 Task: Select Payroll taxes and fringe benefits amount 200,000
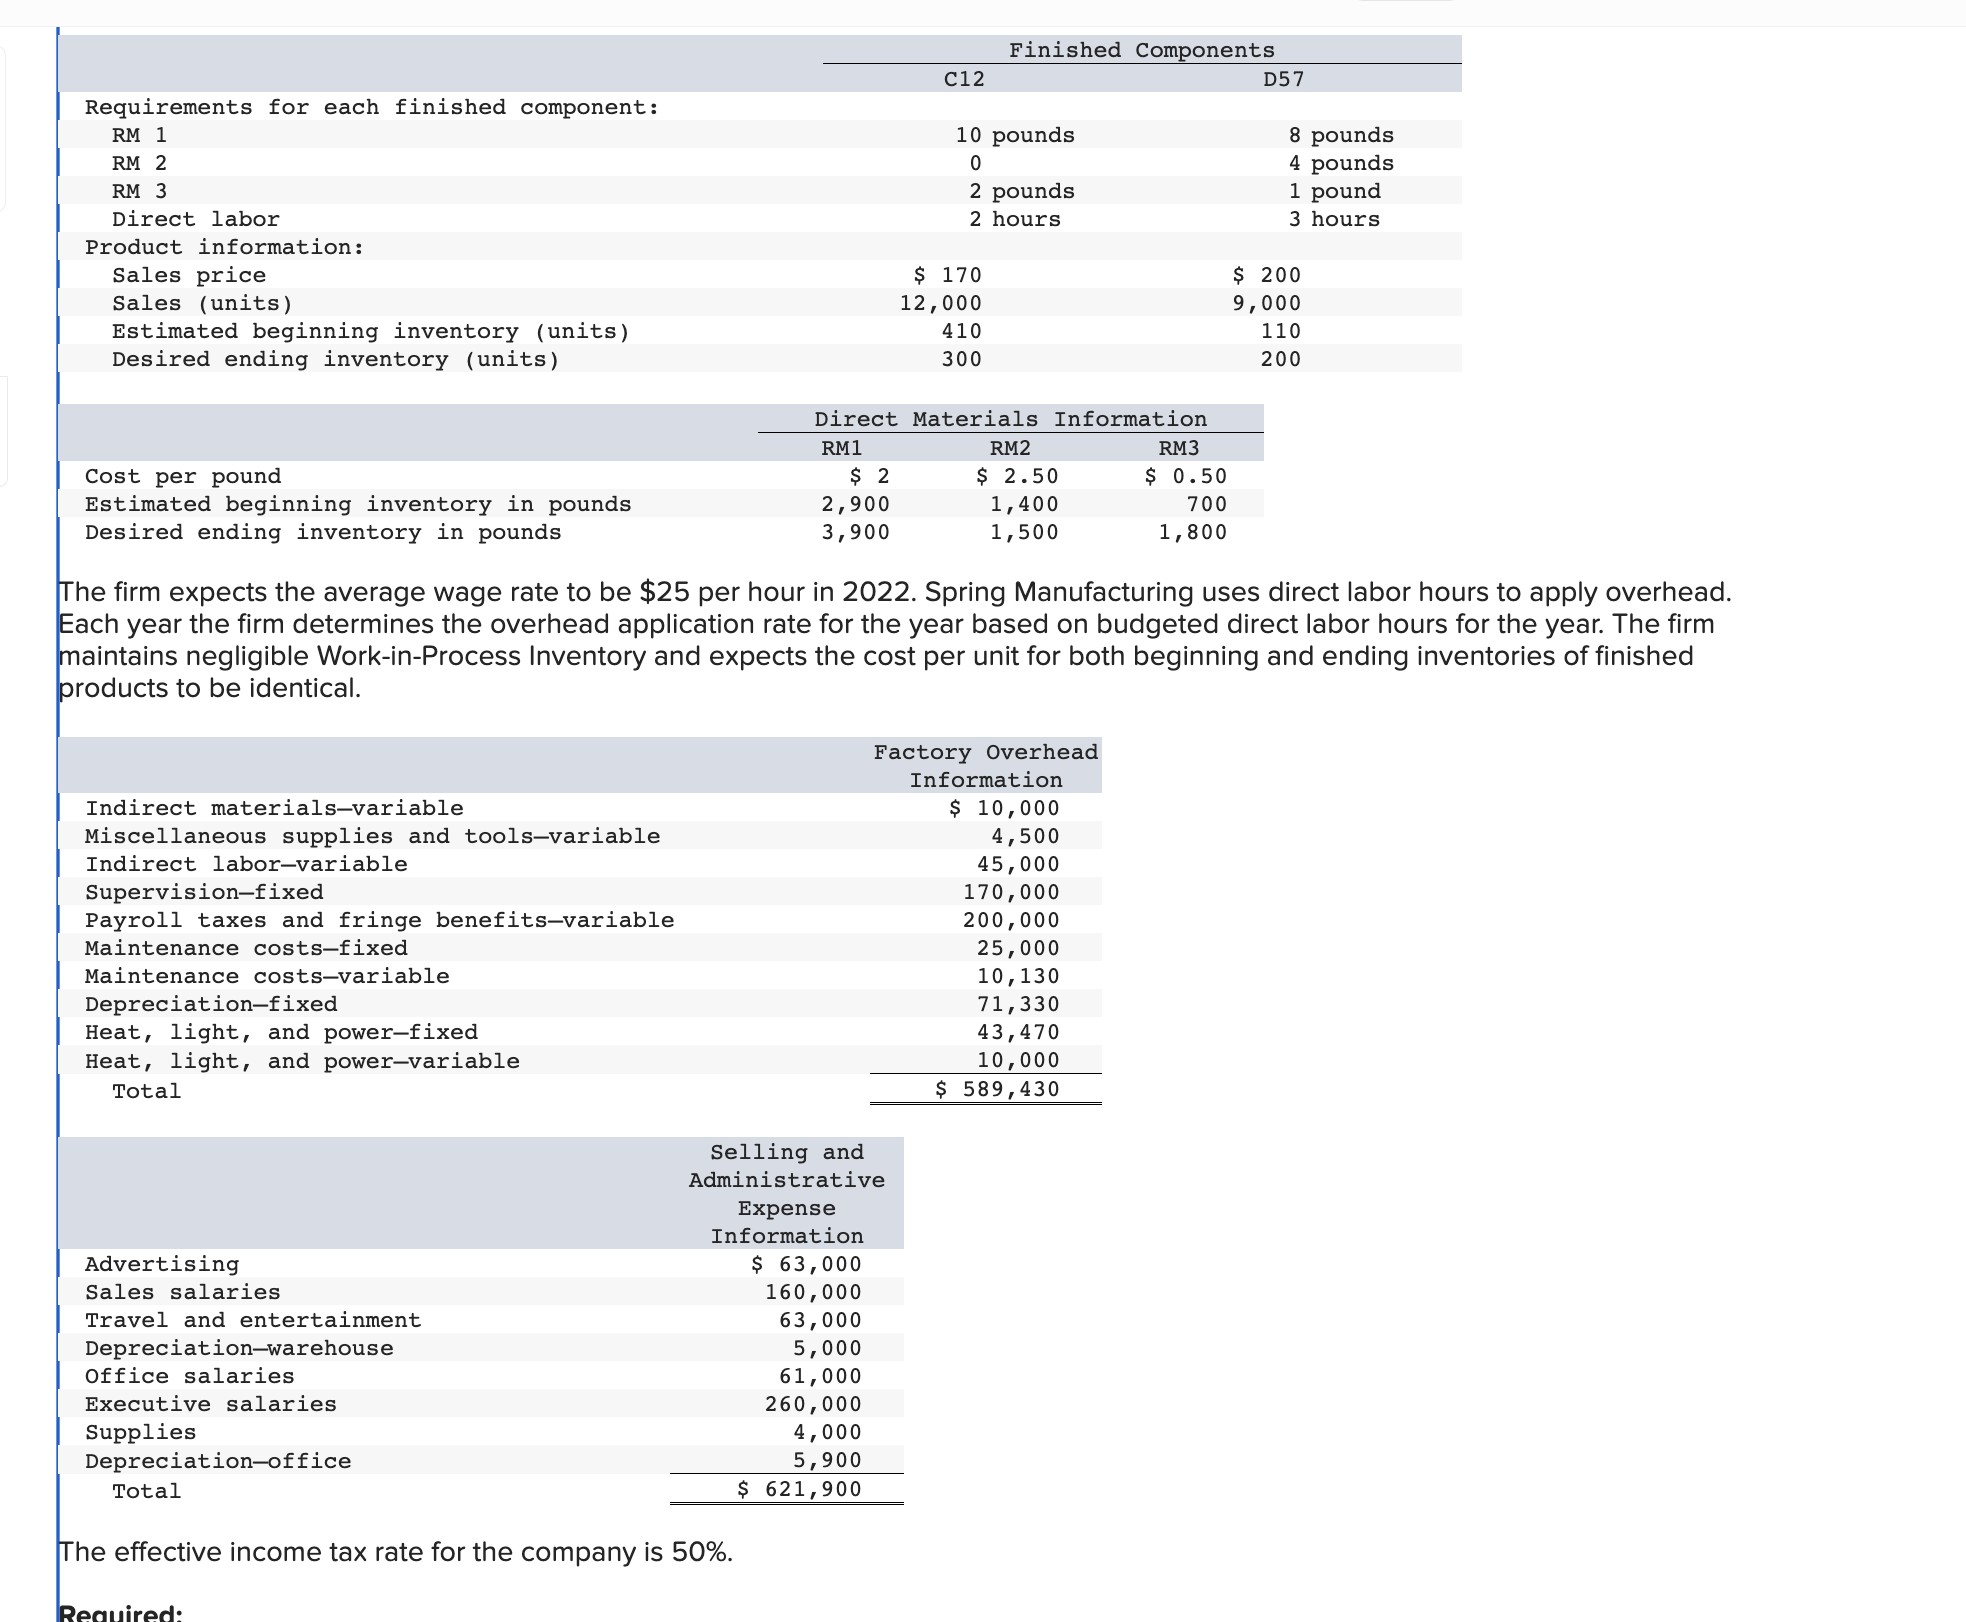(1010, 920)
